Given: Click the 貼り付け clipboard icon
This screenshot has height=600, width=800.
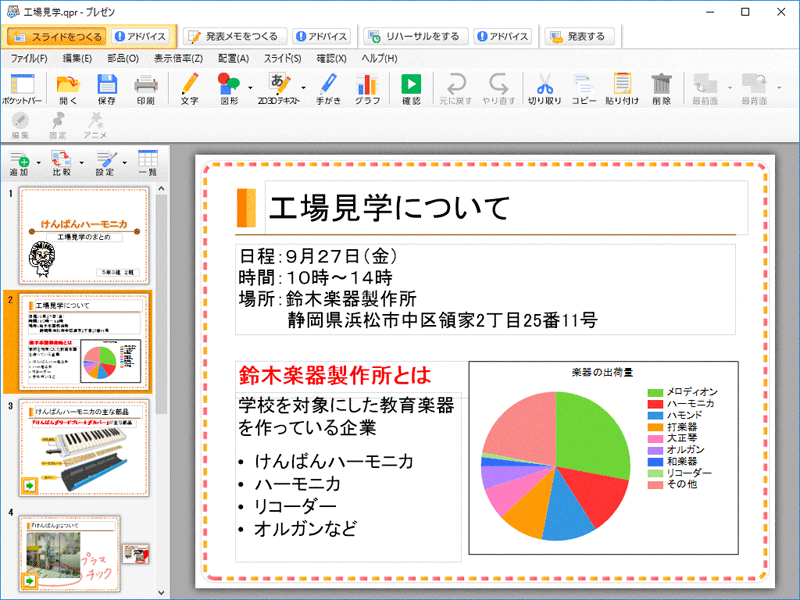Looking at the screenshot, I should [621, 88].
